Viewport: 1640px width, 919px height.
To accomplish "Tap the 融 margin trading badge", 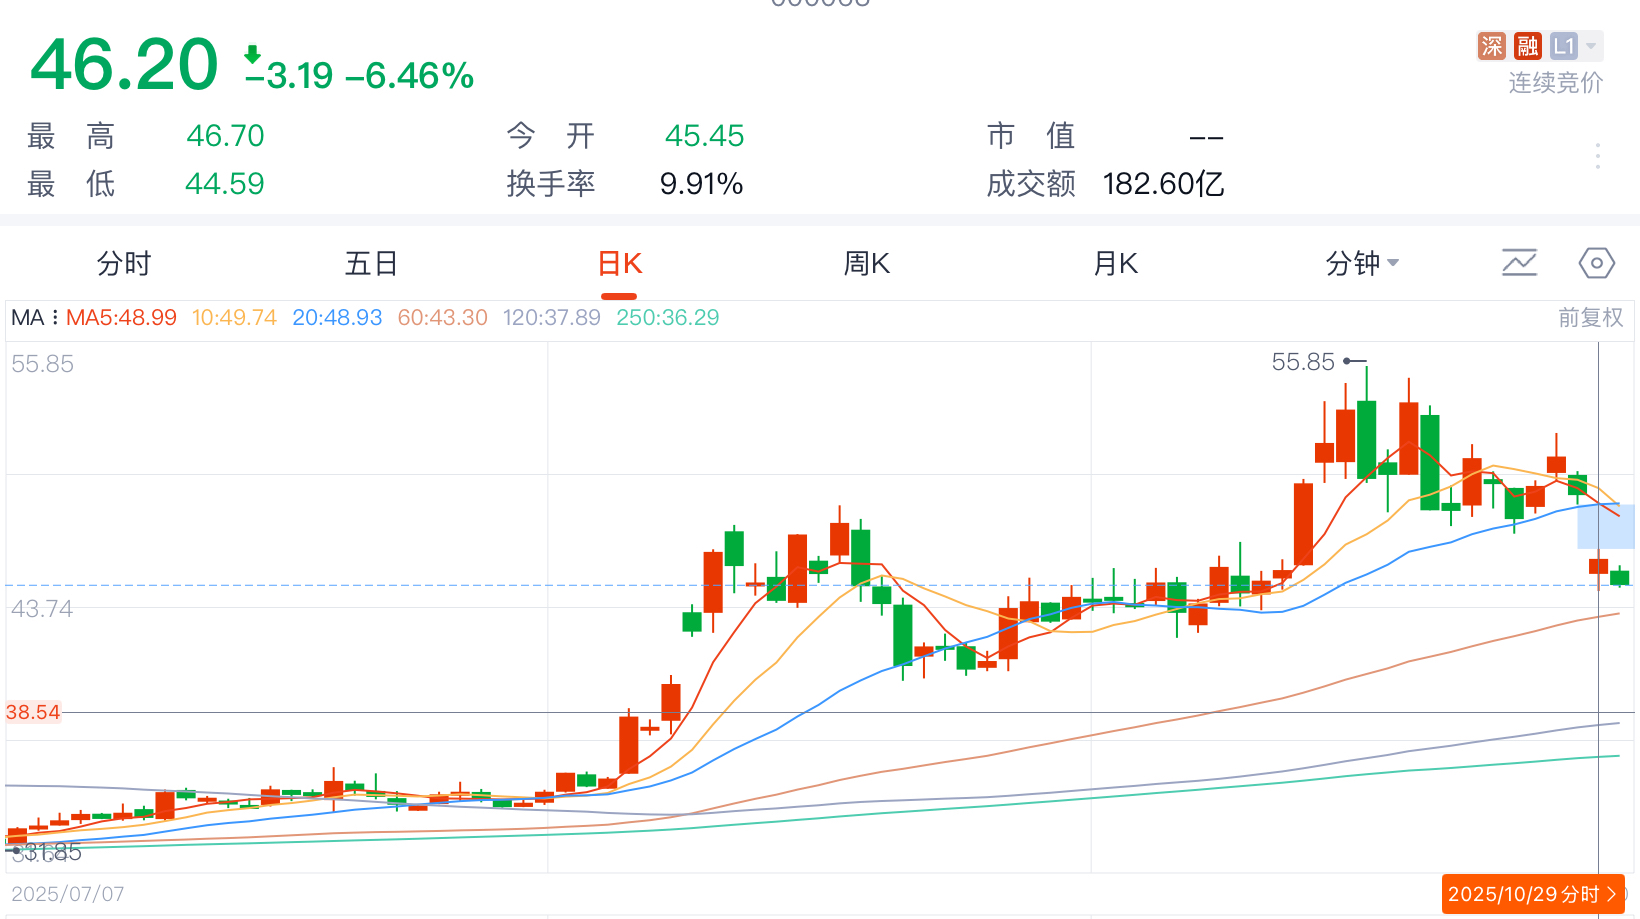I will pyautogui.click(x=1527, y=46).
